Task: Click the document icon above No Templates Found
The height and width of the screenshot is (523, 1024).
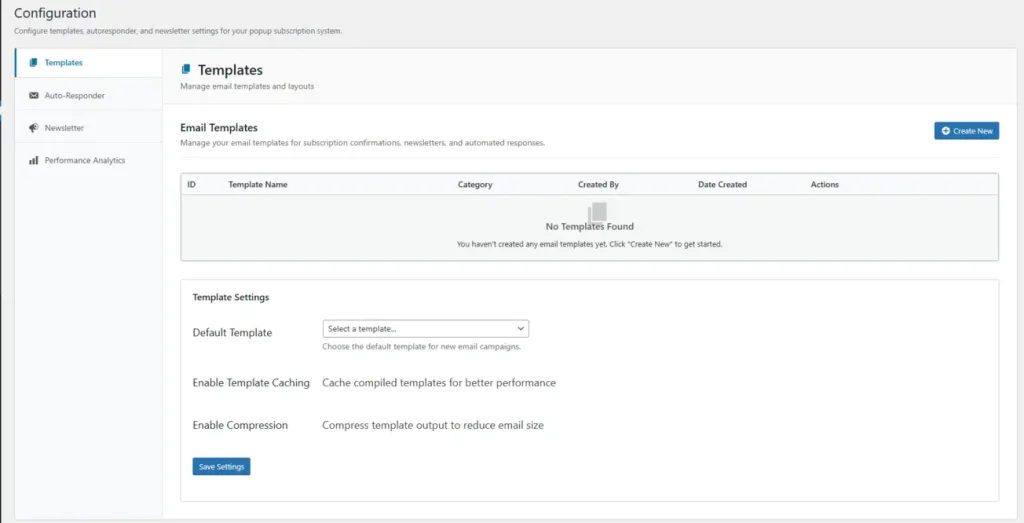Action: [598, 212]
